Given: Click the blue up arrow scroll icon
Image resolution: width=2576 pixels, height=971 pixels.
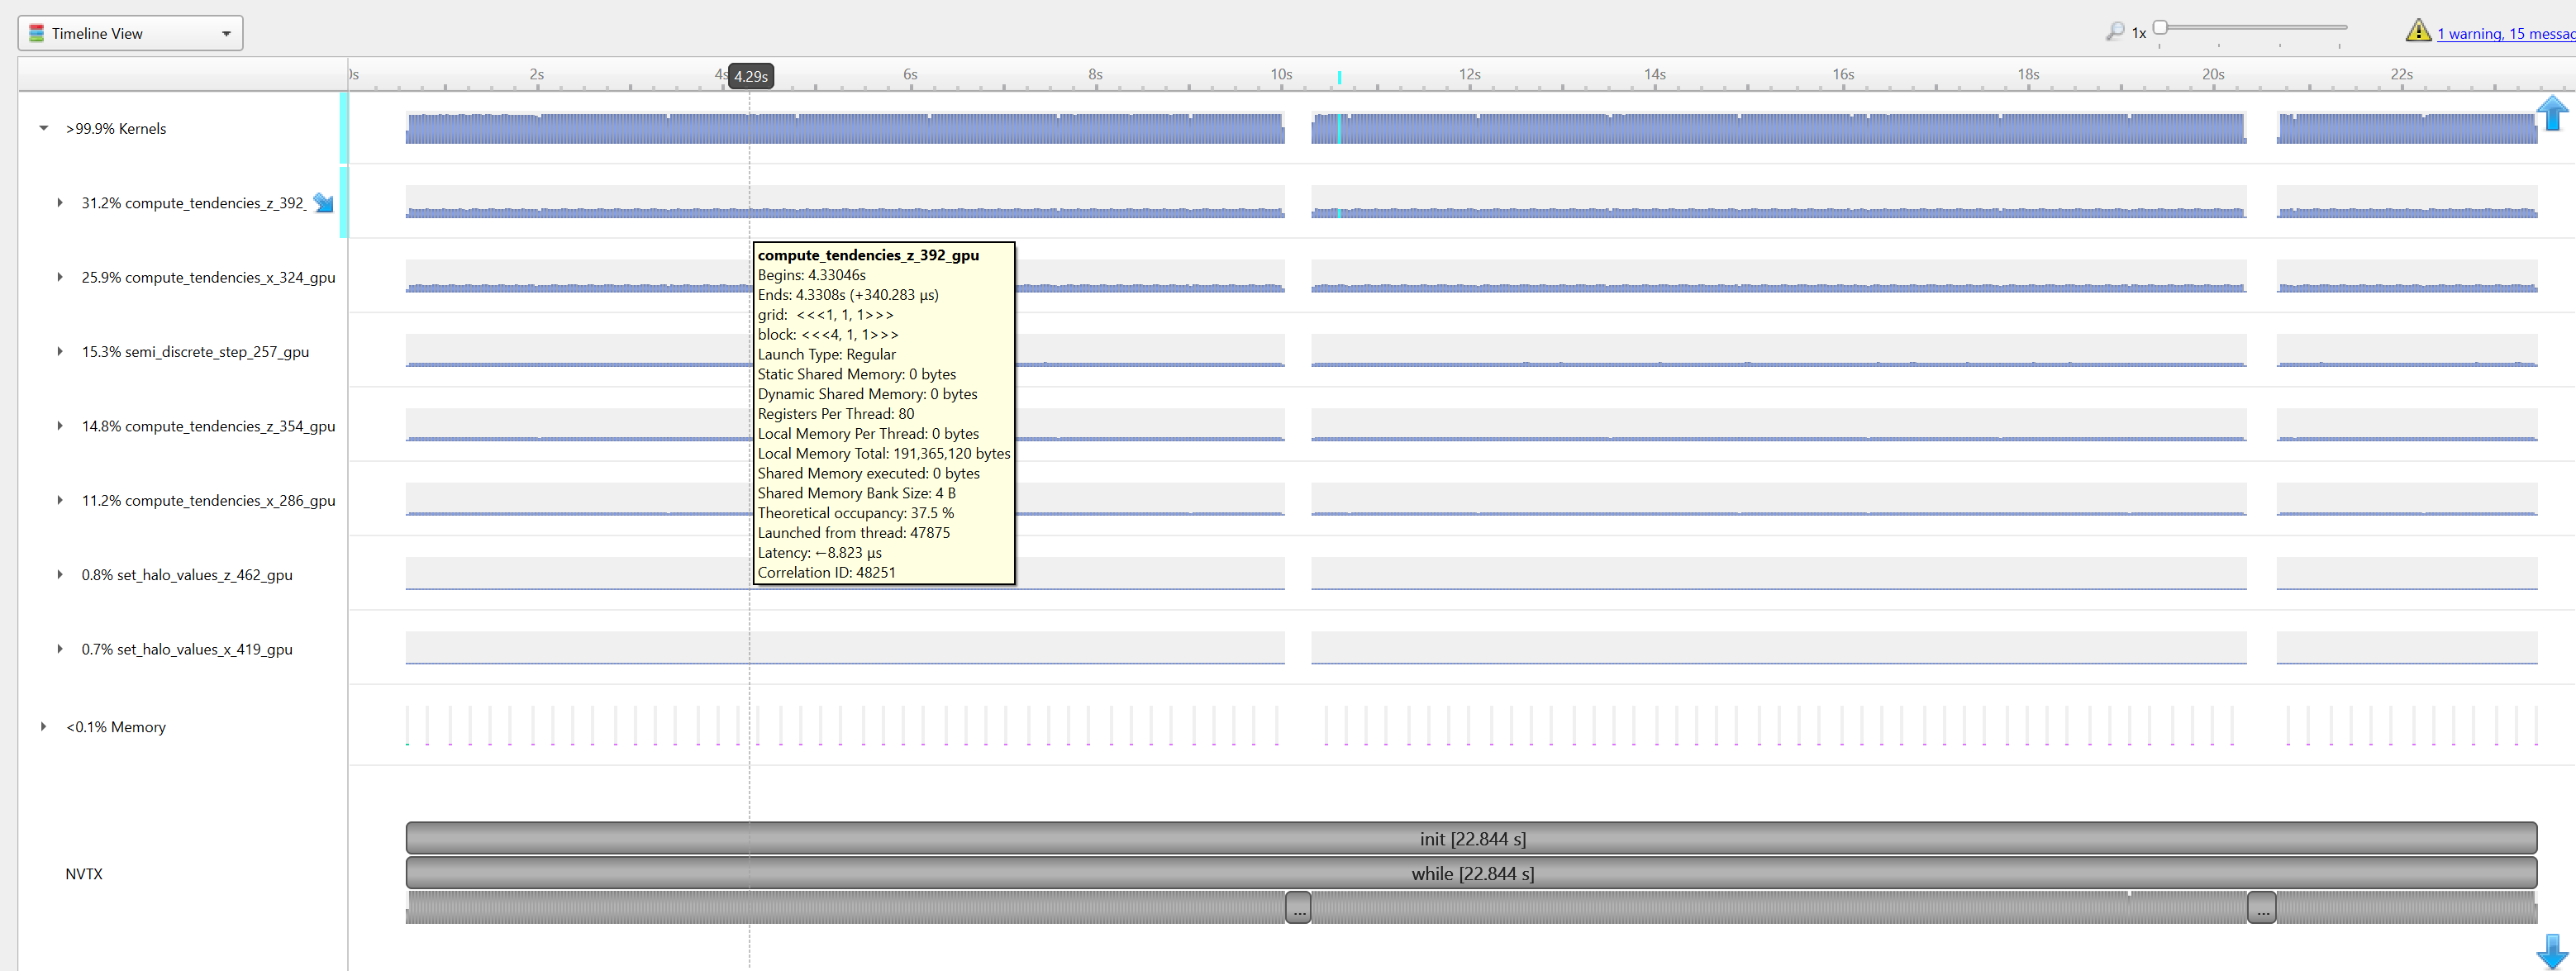Looking at the screenshot, I should (x=2551, y=113).
